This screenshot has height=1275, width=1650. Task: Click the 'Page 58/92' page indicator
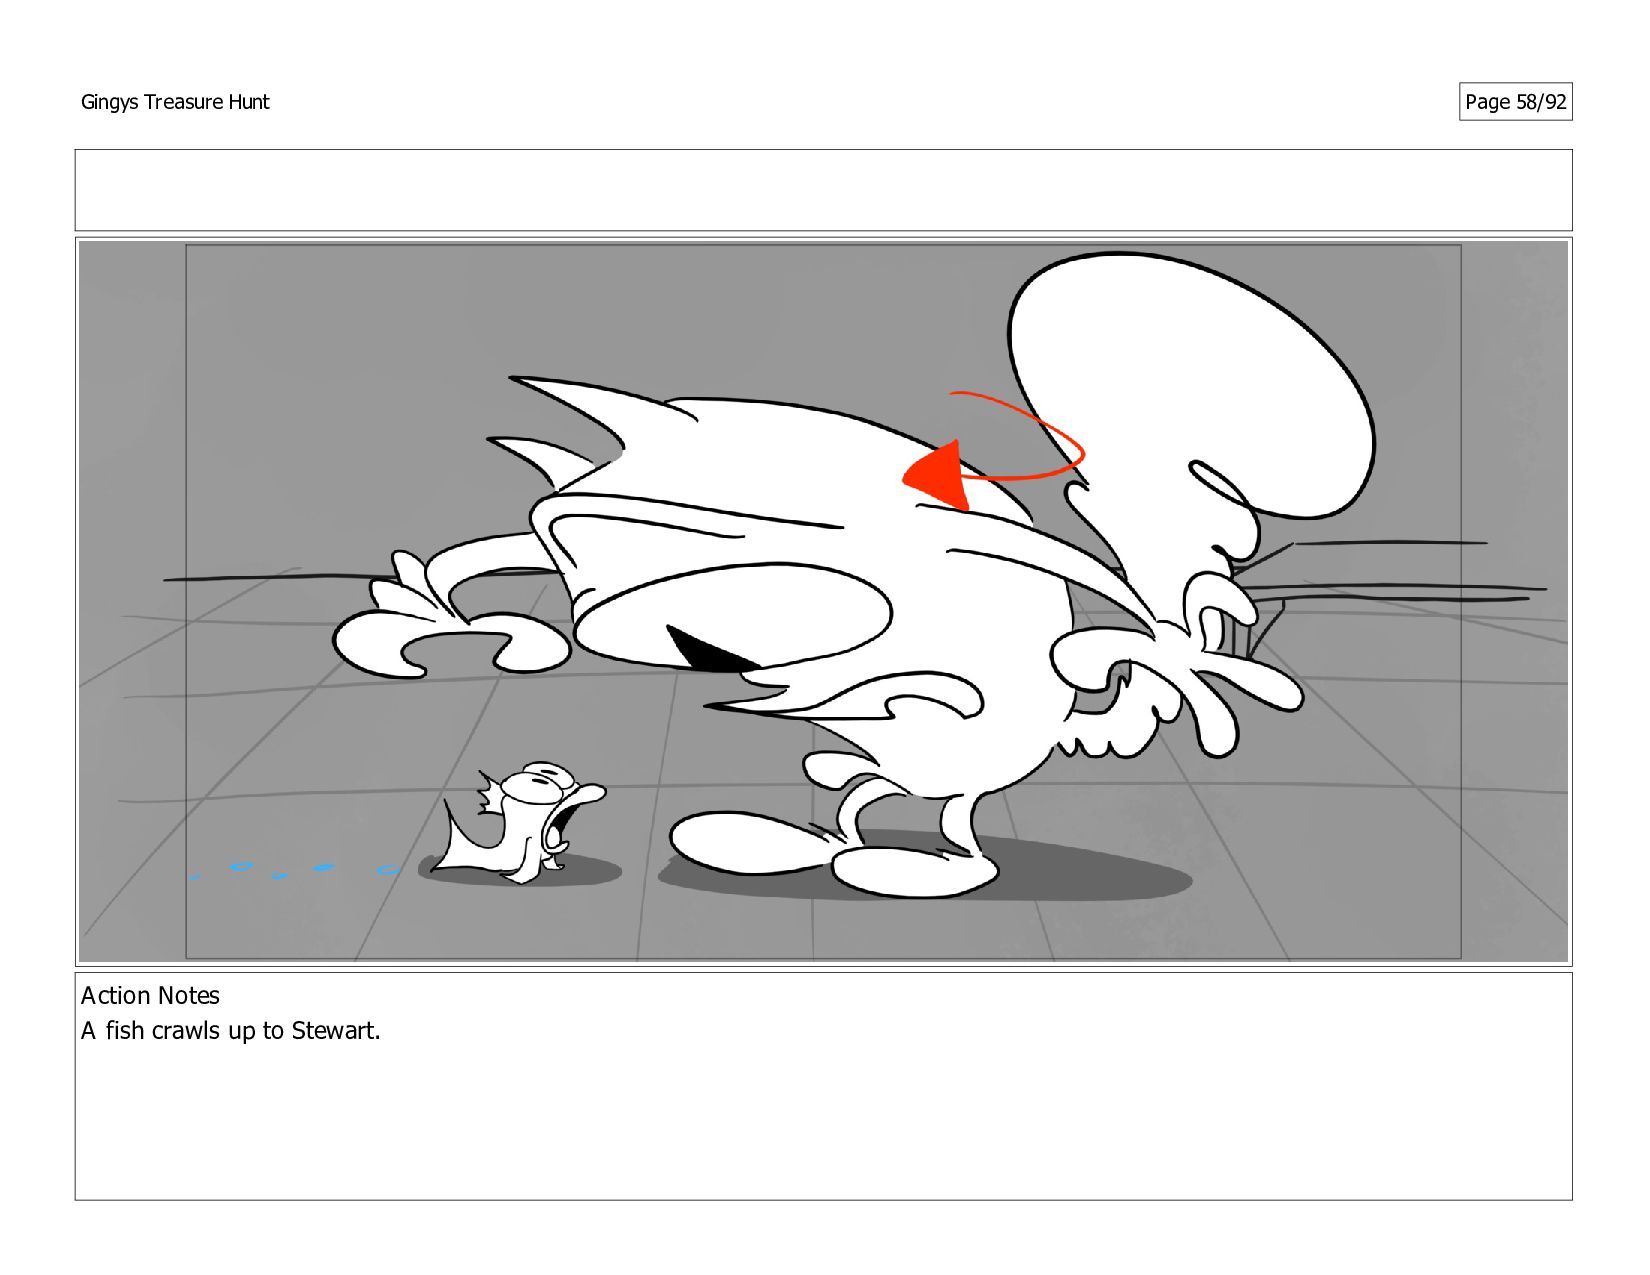tap(1515, 102)
